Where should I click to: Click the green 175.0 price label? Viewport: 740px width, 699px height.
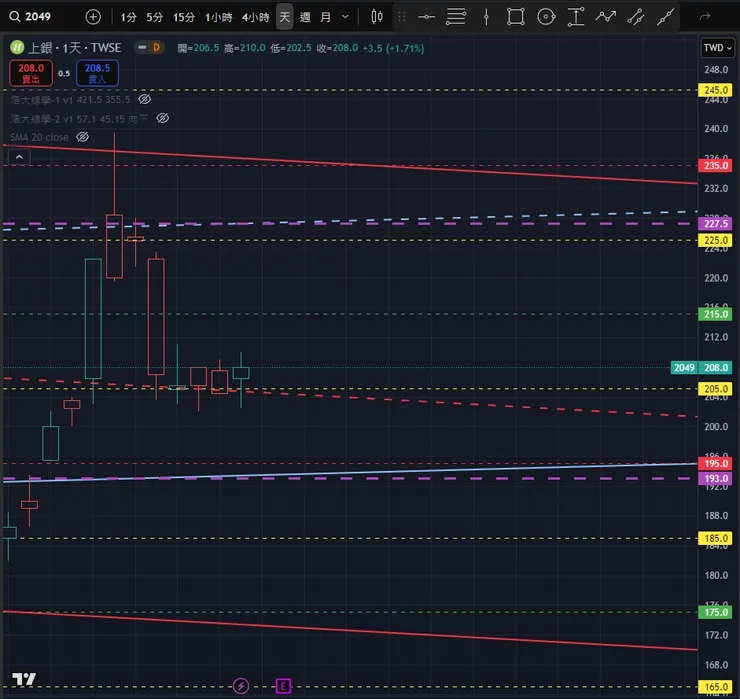tap(715, 613)
